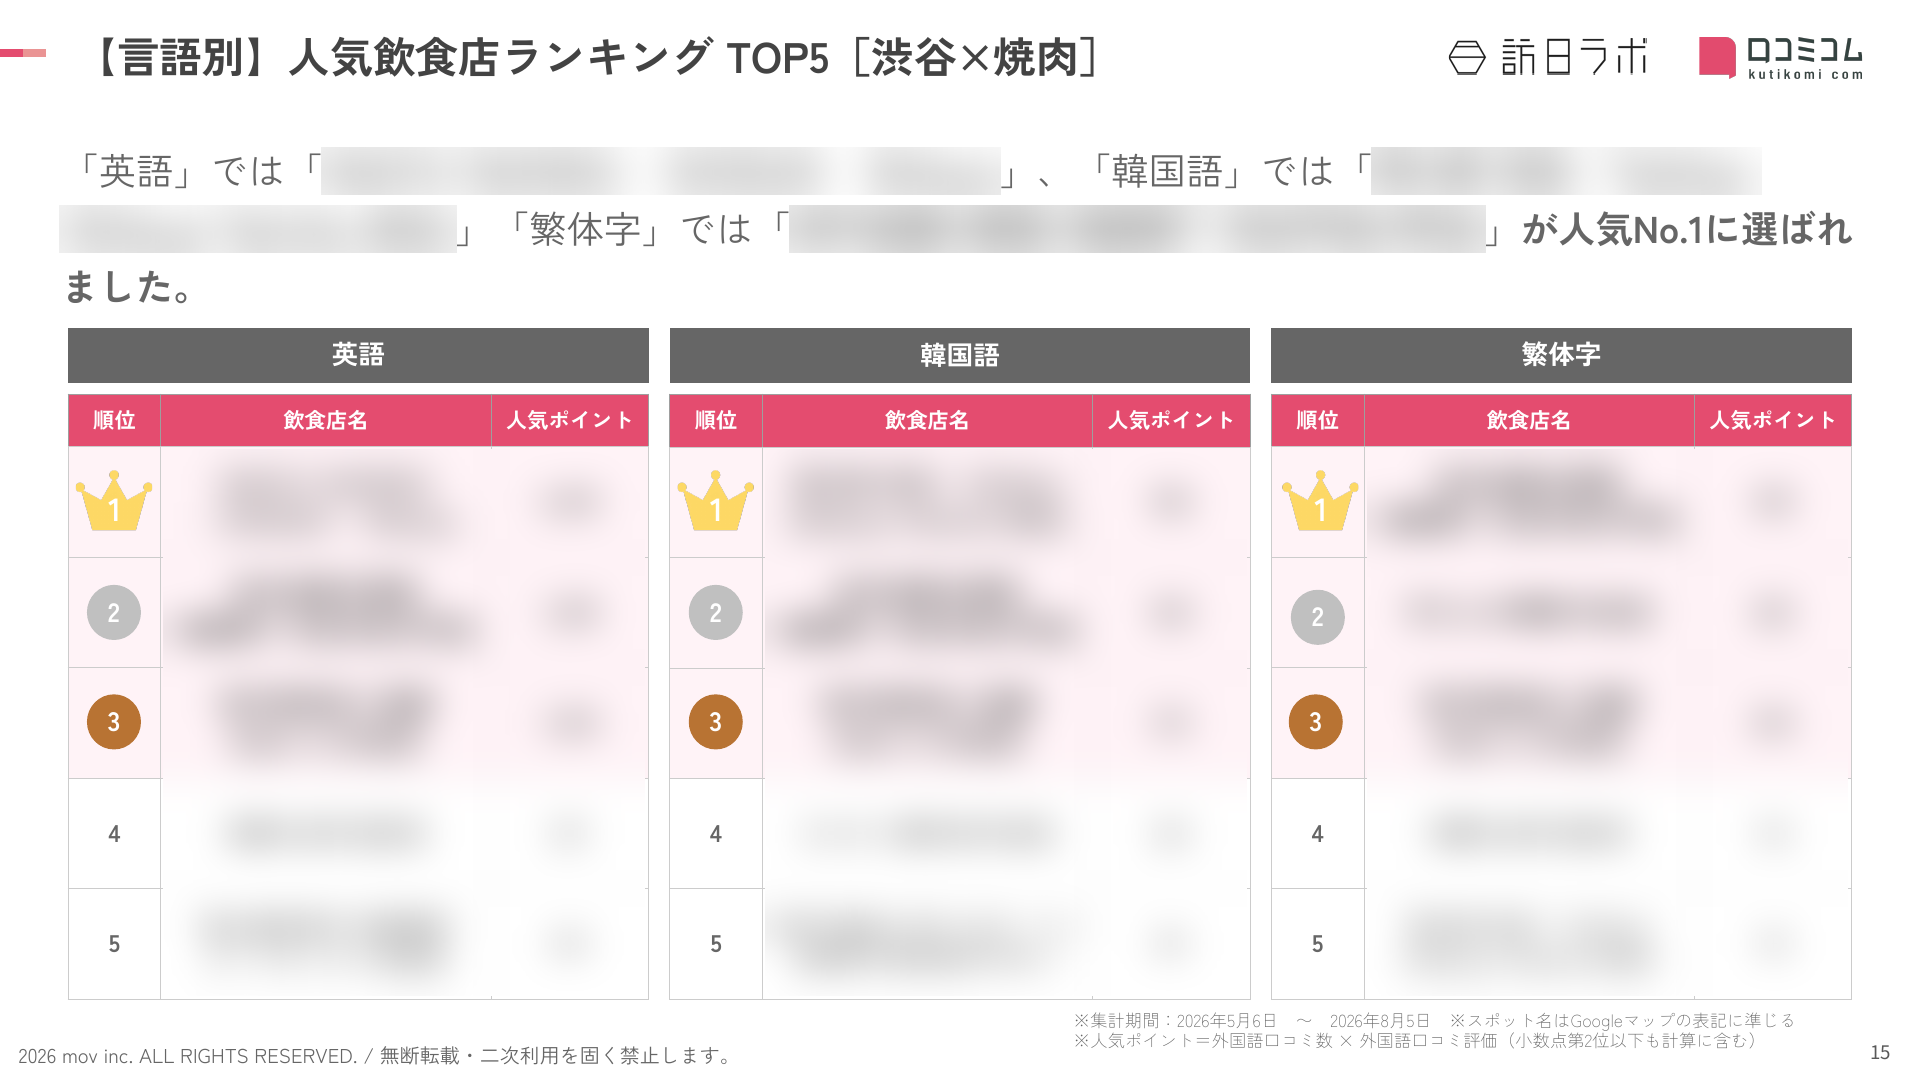The height and width of the screenshot is (1080, 1920).
Task: Click the 飲食店名 column header under 英語
Action: click(x=326, y=420)
